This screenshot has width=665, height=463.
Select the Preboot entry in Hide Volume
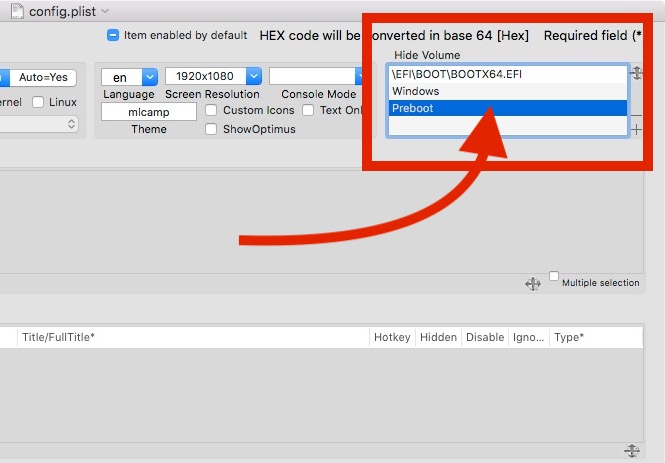(x=507, y=108)
